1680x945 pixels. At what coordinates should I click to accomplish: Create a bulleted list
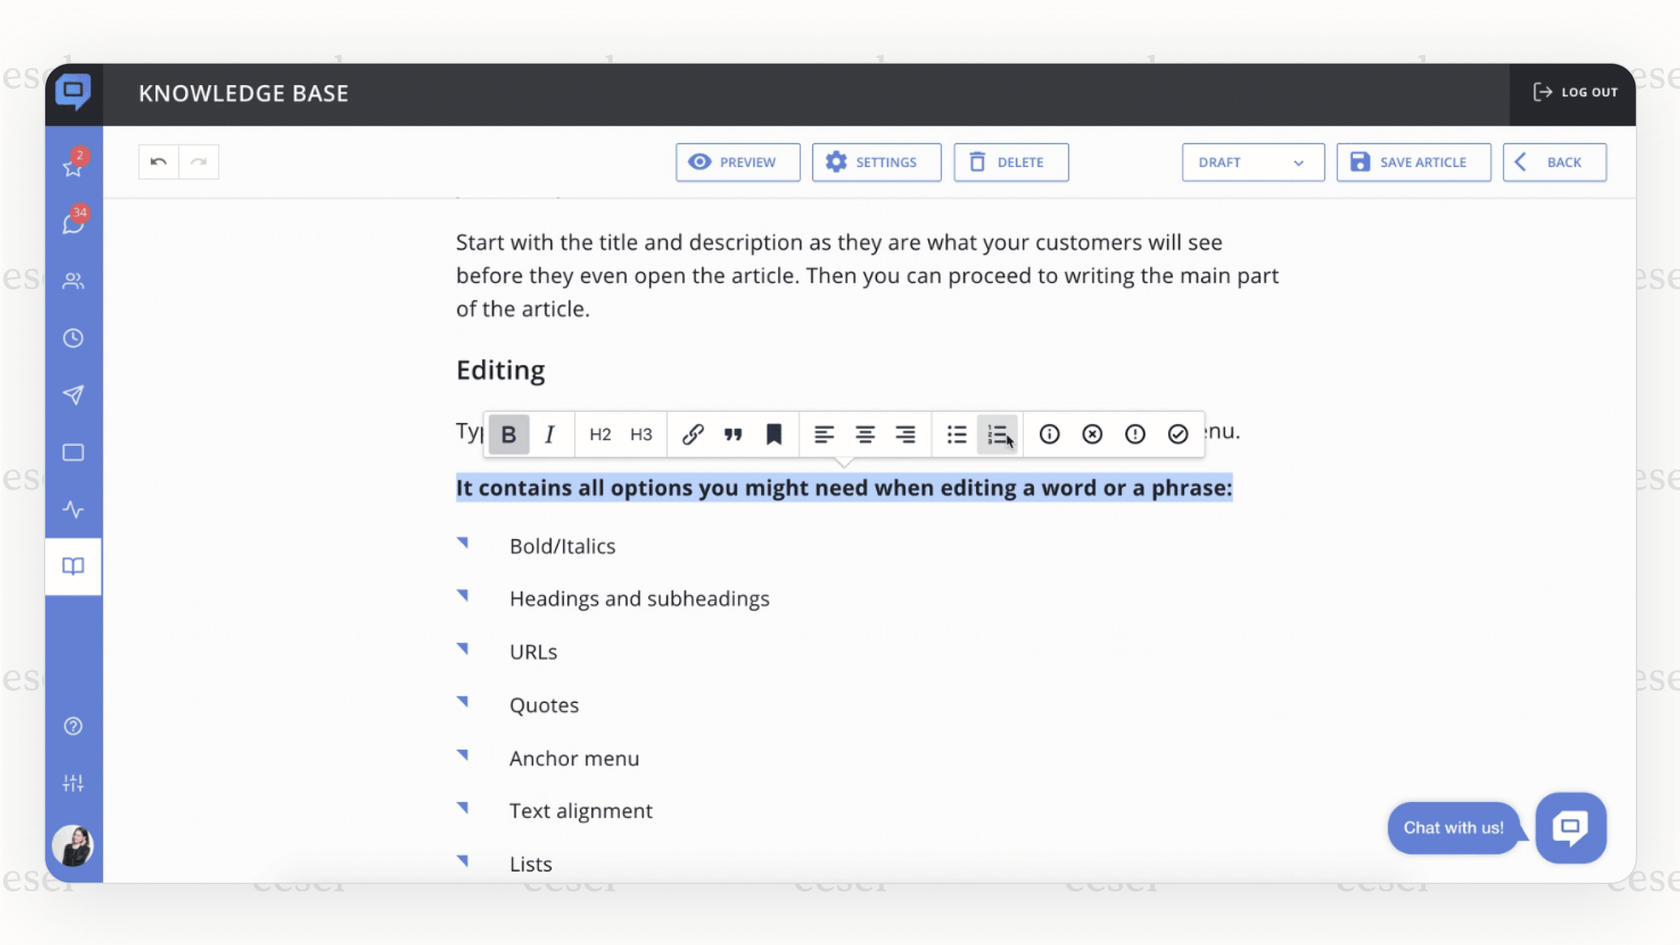pos(956,434)
